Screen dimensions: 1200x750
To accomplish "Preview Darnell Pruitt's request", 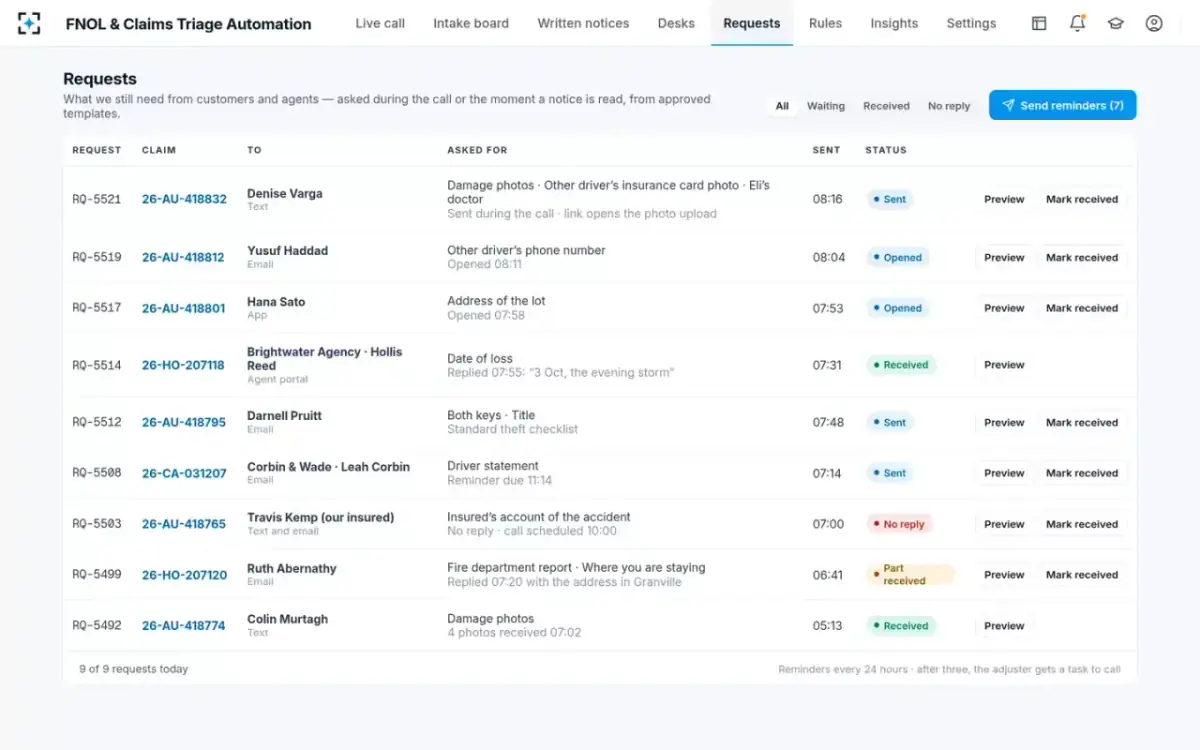I will point(1004,422).
